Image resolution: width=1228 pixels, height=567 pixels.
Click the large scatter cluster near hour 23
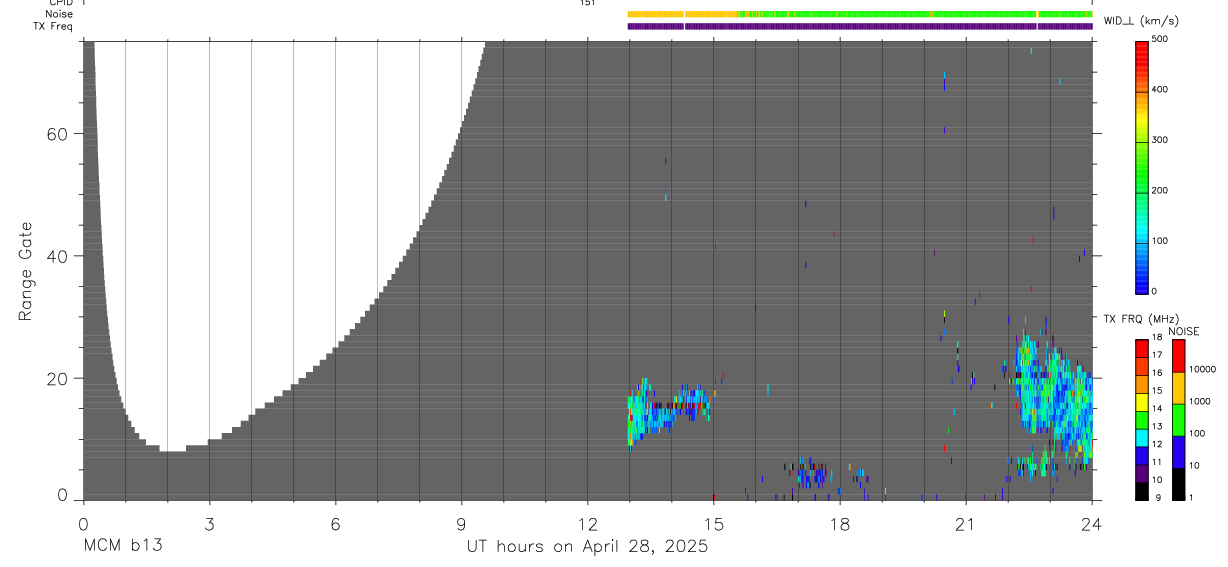(x=1053, y=398)
